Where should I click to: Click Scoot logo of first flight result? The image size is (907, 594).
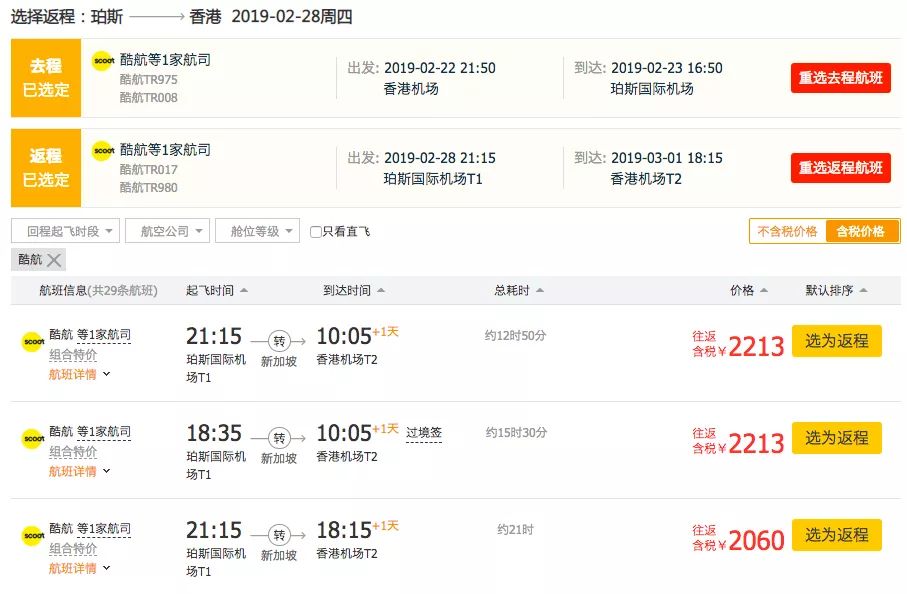[x=33, y=341]
